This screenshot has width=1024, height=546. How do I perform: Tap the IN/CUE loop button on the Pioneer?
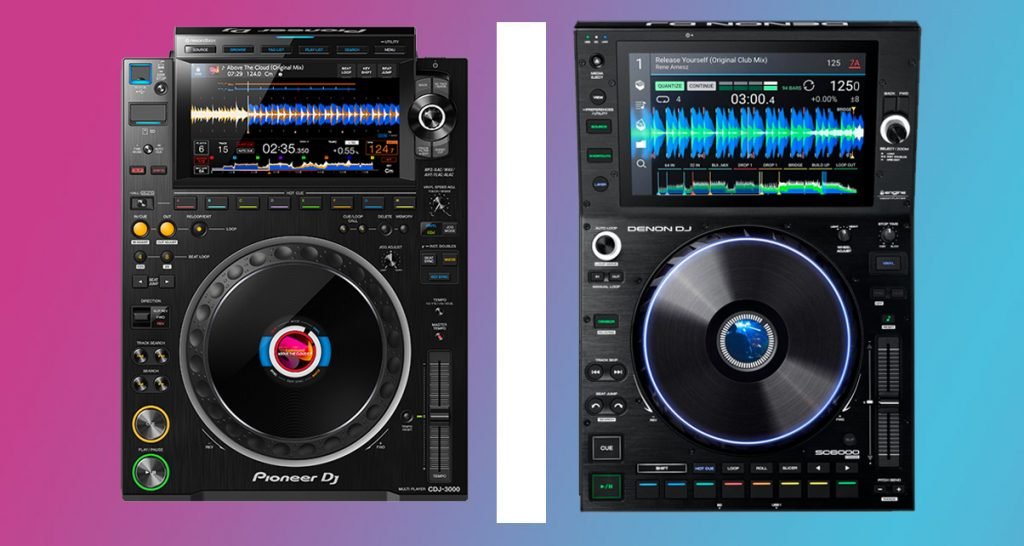(x=140, y=229)
